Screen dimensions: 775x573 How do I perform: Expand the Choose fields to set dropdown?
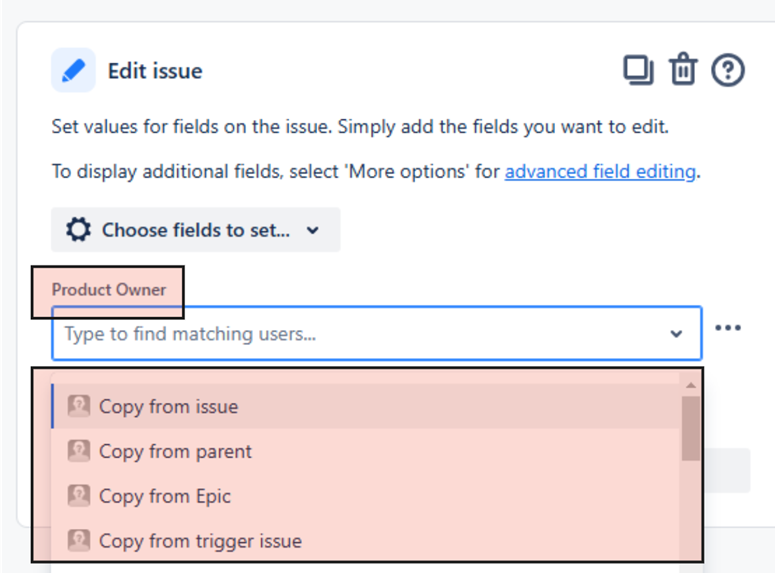196,230
